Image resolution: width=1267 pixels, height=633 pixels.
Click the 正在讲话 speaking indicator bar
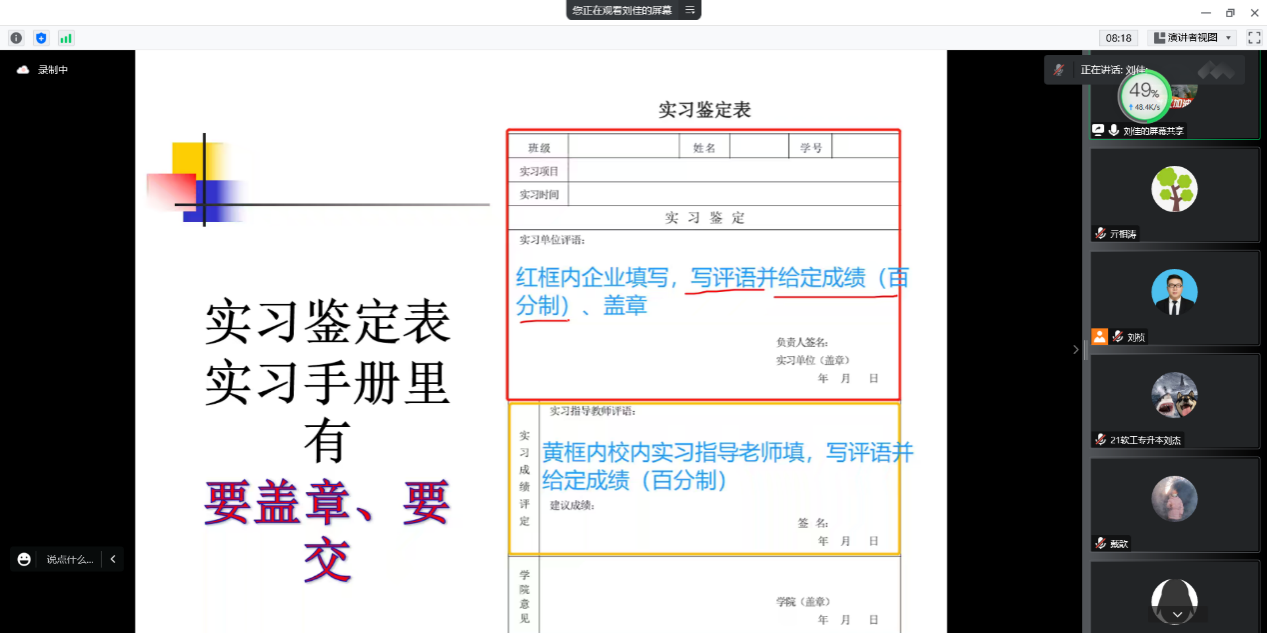[1112, 70]
